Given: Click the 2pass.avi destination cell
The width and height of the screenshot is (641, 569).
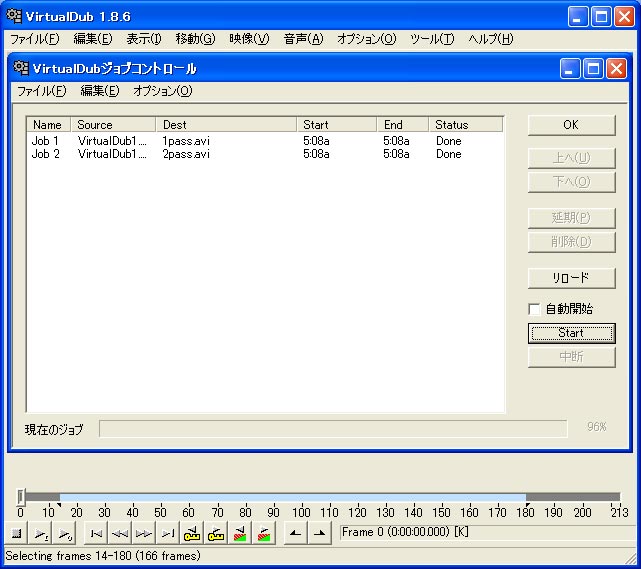Looking at the screenshot, I should [186, 154].
